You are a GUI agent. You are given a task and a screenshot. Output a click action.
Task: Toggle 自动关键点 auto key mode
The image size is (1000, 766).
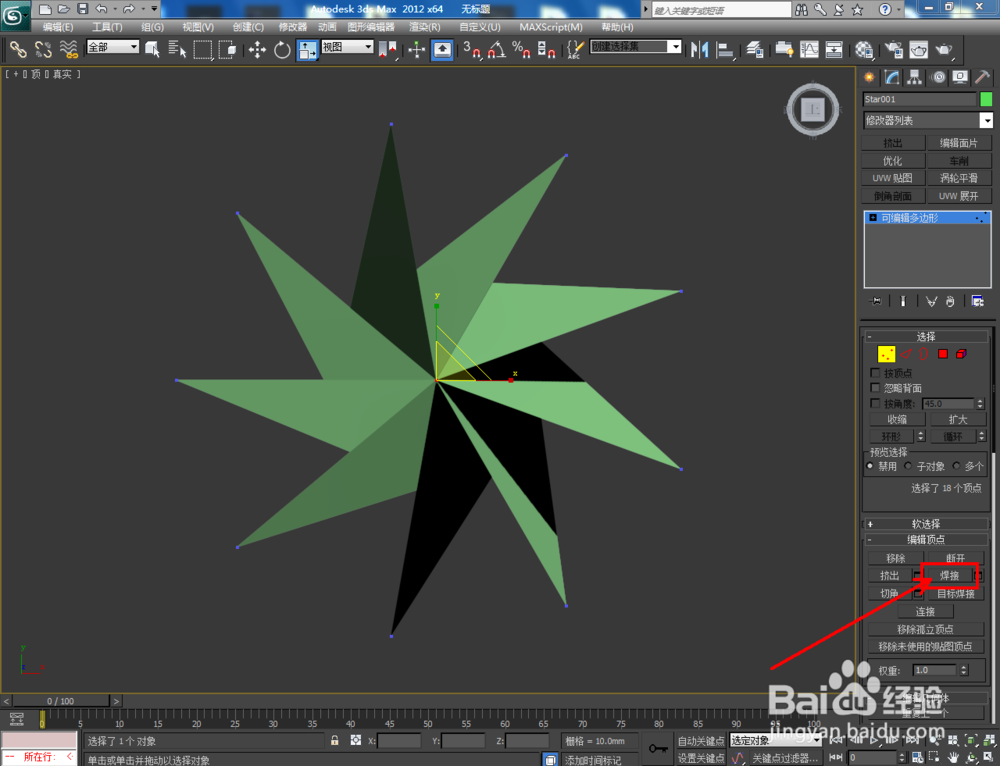pos(701,741)
